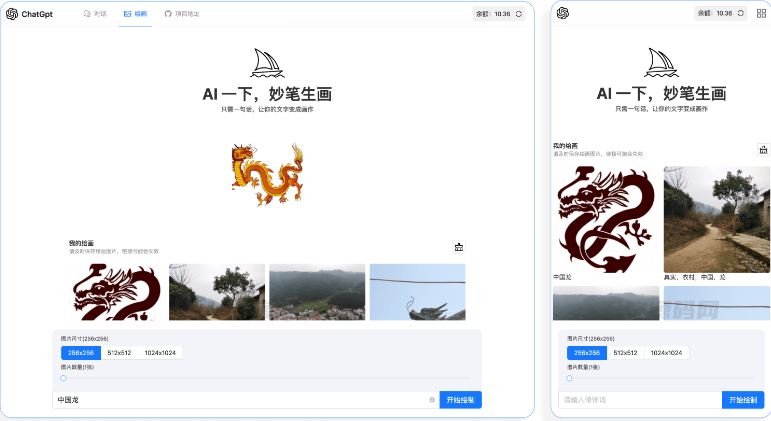This screenshot has height=421, width=771.
Task: Open the 对话 chat tab
Action: click(x=95, y=14)
